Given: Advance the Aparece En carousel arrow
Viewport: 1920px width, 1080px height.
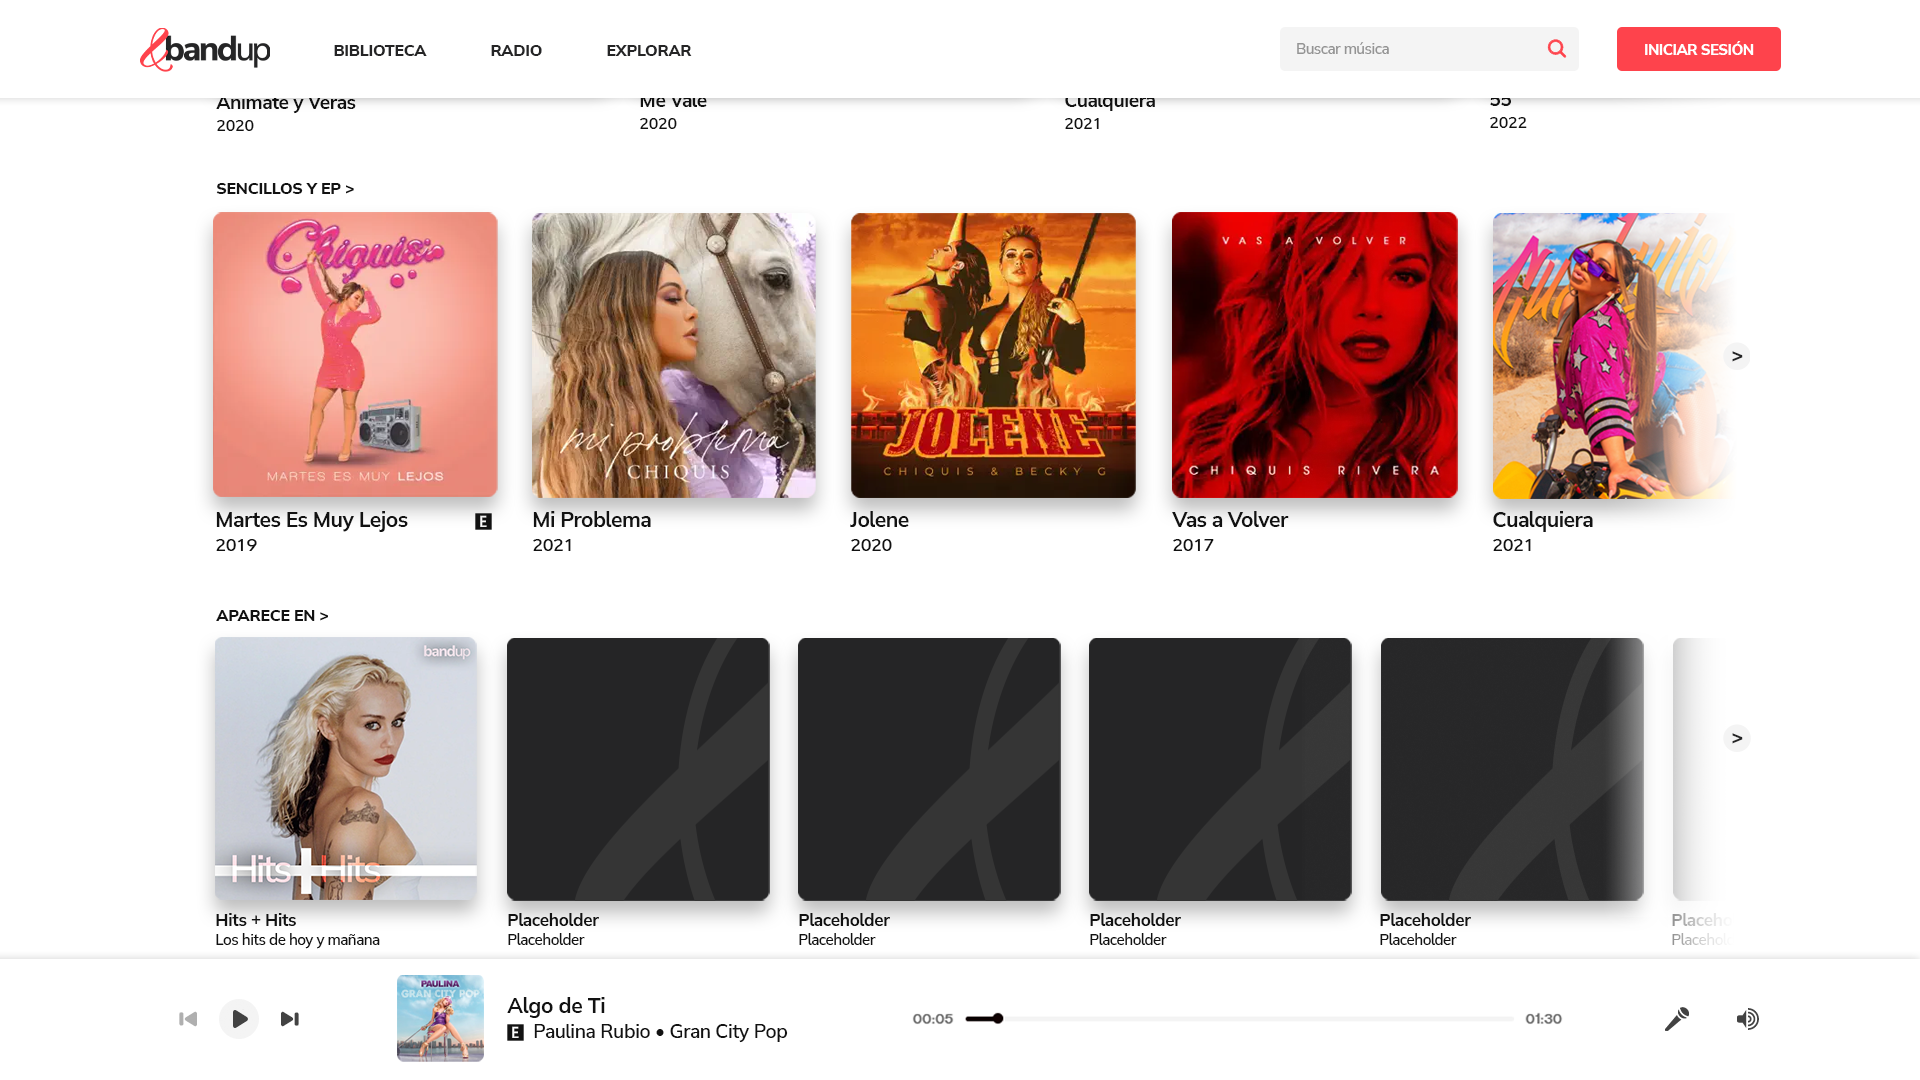Looking at the screenshot, I should [1737, 738].
